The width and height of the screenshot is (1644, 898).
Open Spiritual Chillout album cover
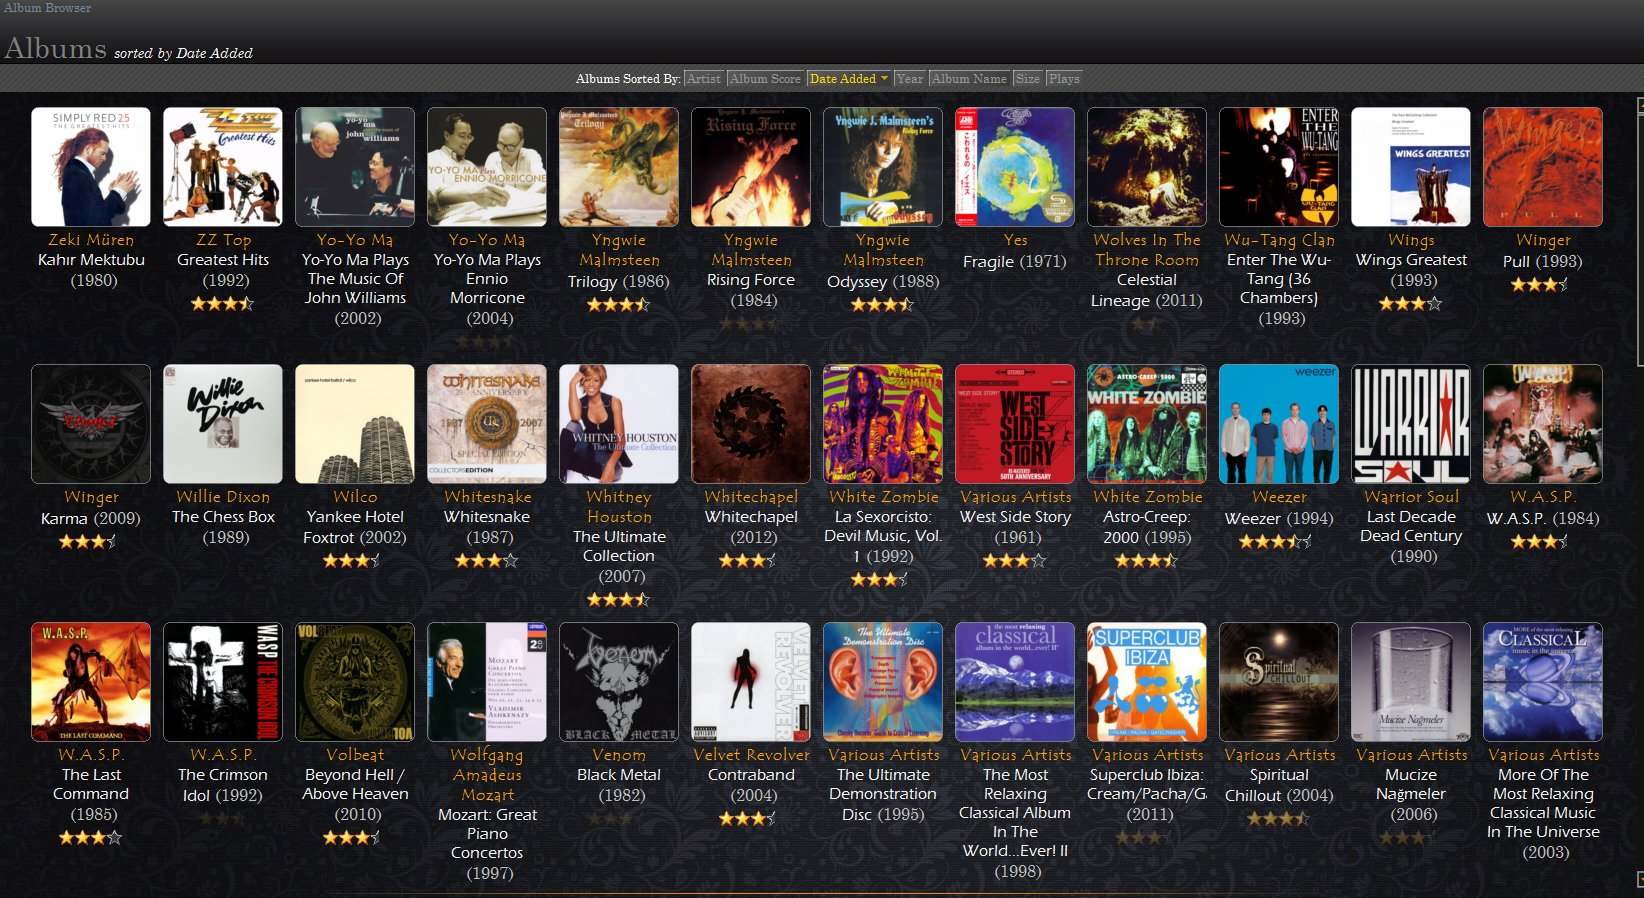point(1279,682)
